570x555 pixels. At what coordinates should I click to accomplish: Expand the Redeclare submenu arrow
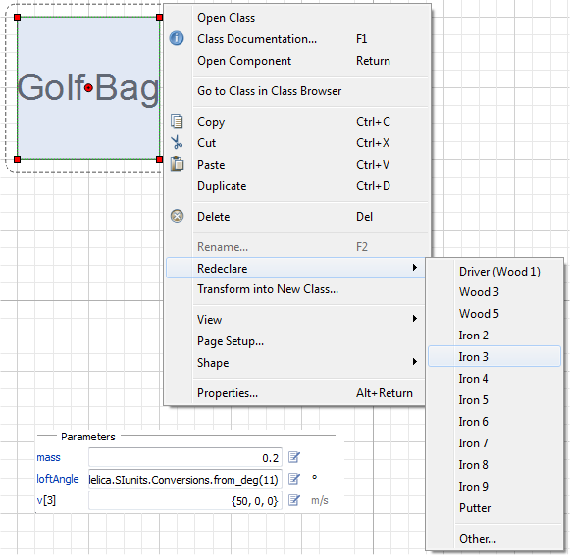pyautogui.click(x=415, y=268)
